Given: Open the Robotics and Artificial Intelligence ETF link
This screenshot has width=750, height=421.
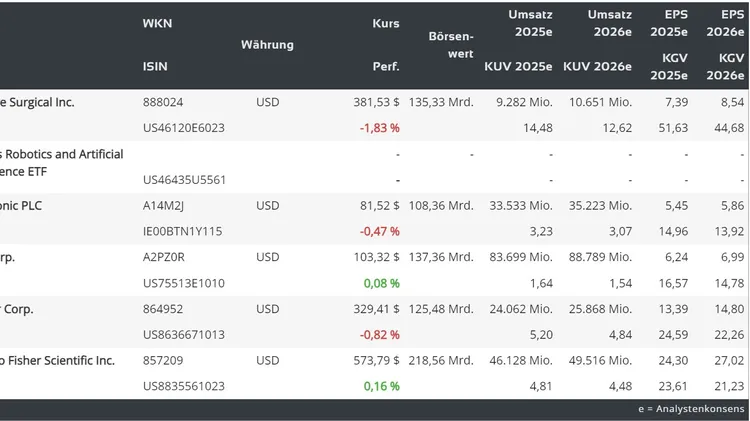Looking at the screenshot, I should point(62,163).
